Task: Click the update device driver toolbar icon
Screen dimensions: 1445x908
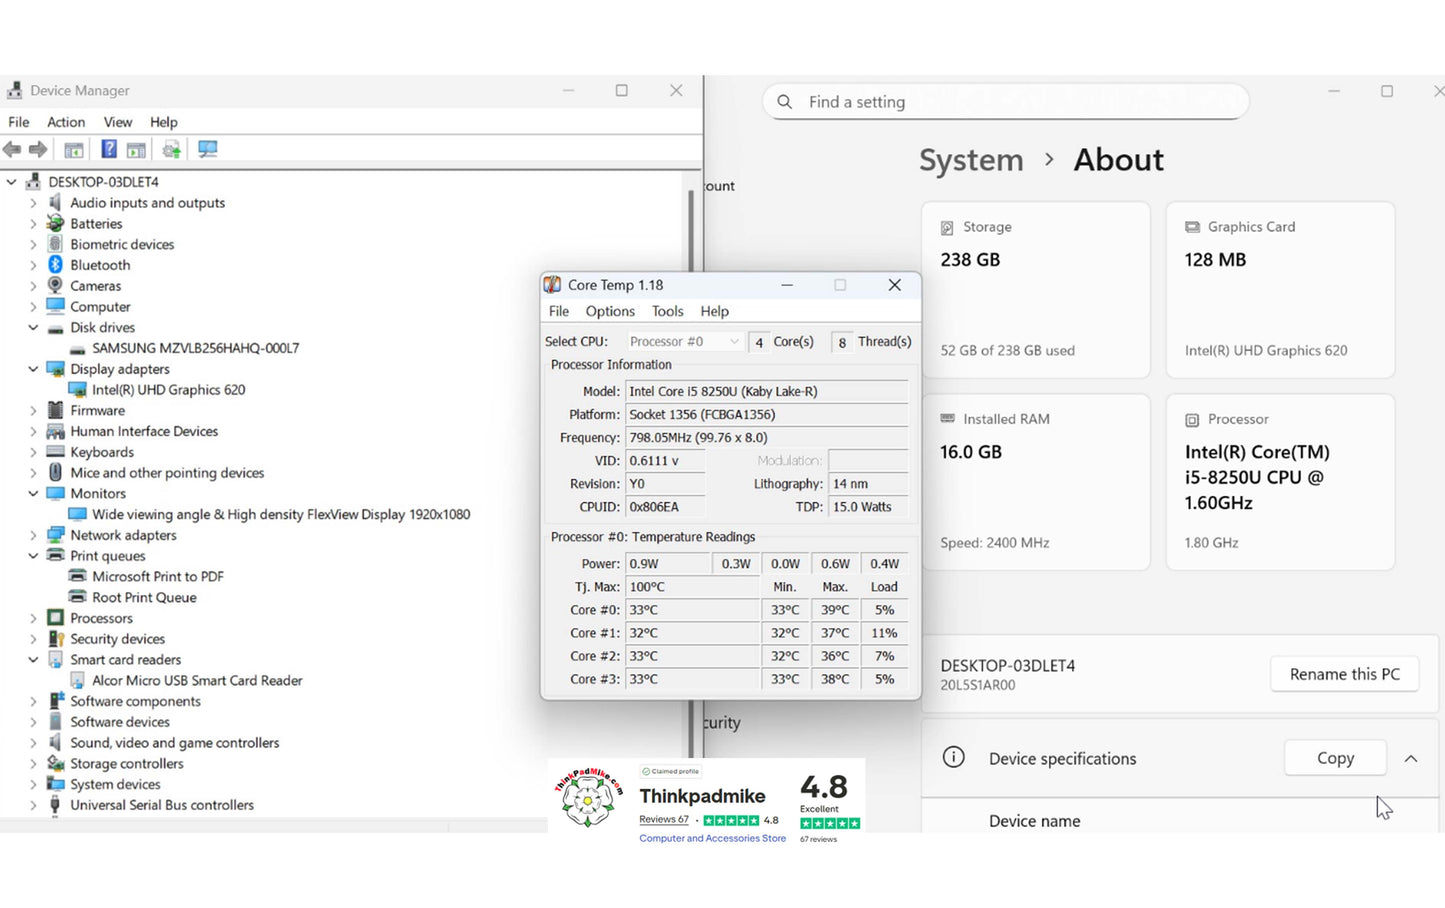Action: click(172, 149)
